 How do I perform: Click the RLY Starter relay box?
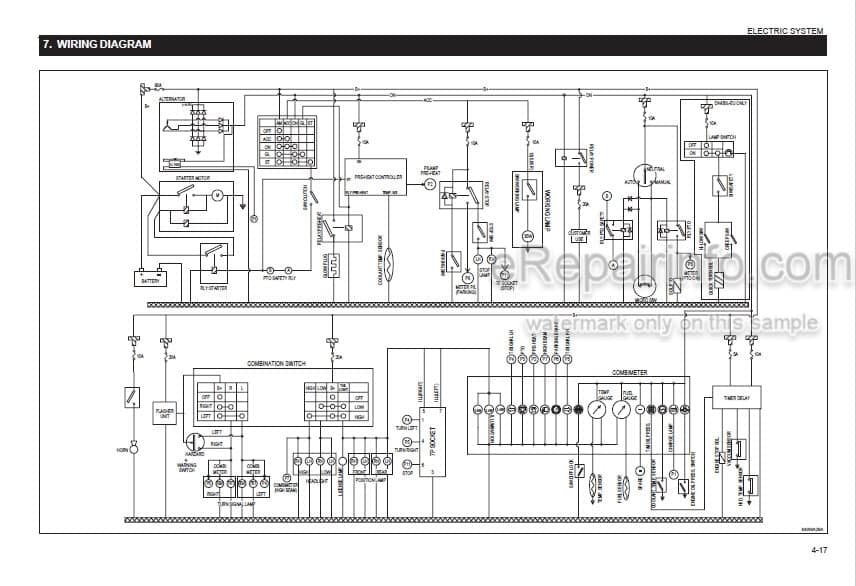pyautogui.click(x=215, y=260)
